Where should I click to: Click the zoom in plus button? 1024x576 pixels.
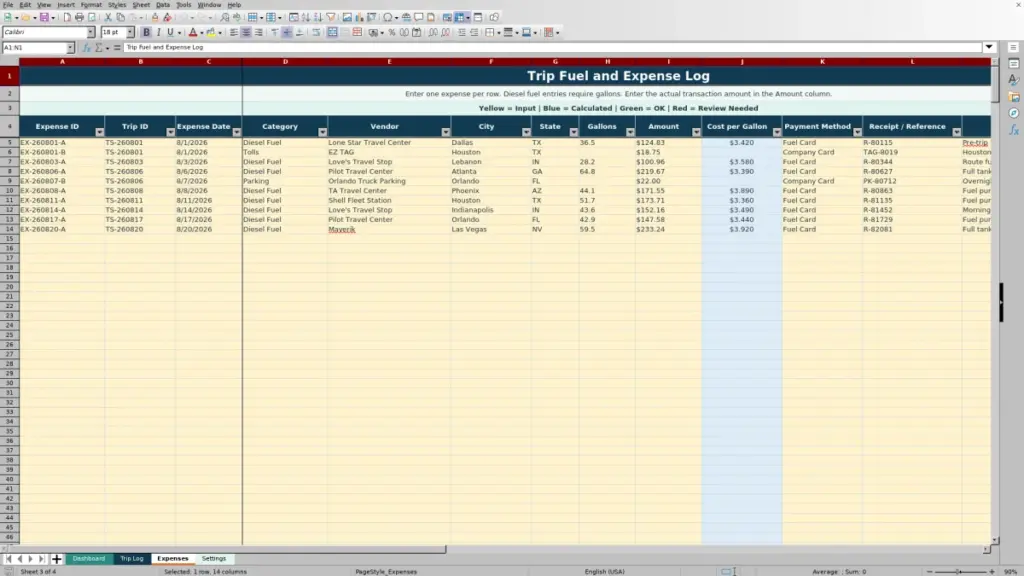[x=992, y=571]
